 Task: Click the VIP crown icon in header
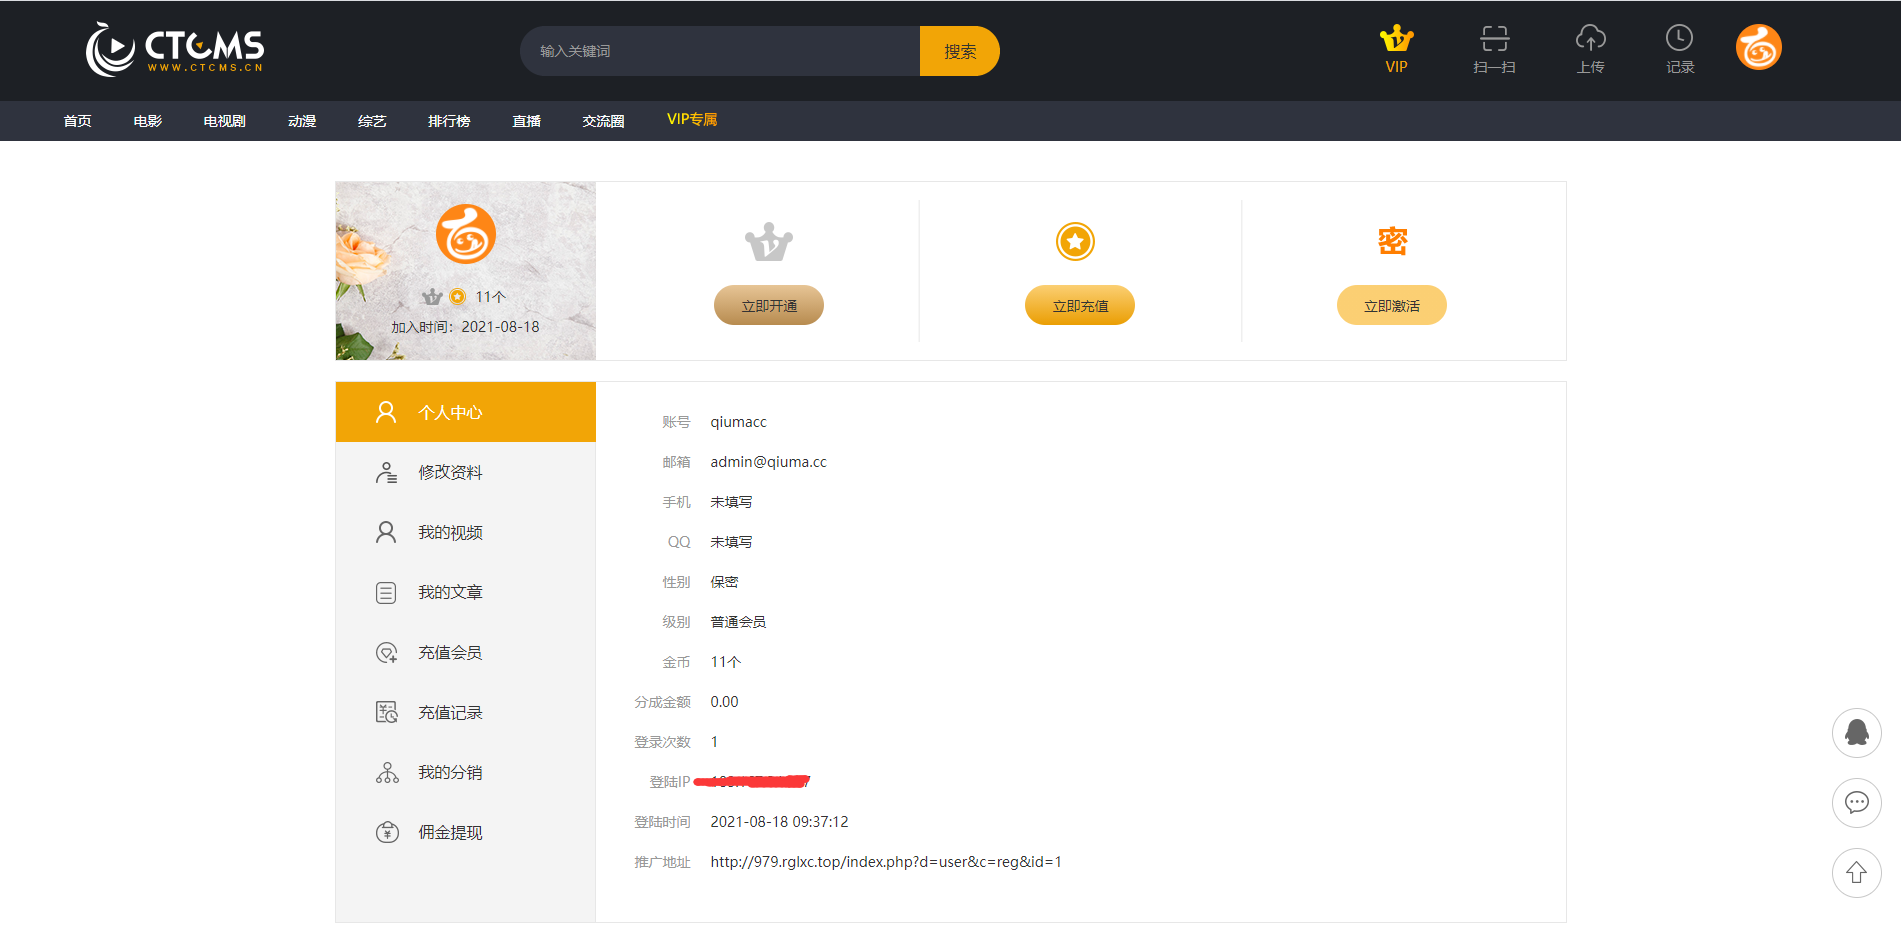(1396, 40)
